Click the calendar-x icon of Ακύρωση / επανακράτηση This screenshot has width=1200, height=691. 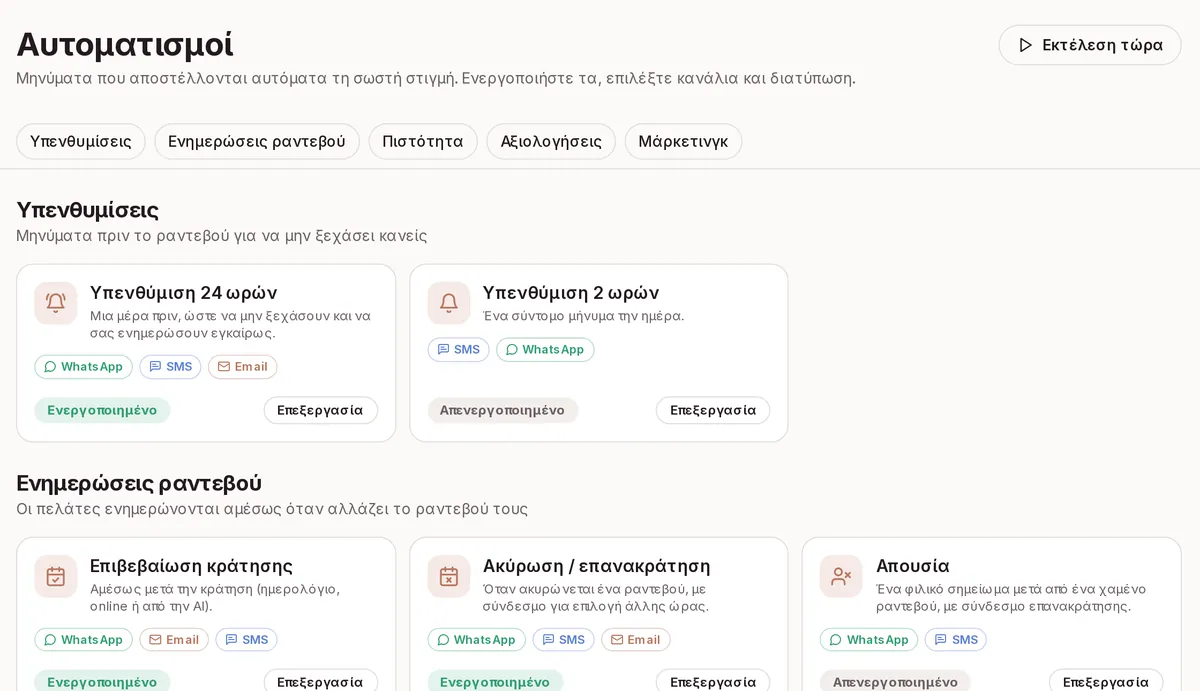pos(449,576)
